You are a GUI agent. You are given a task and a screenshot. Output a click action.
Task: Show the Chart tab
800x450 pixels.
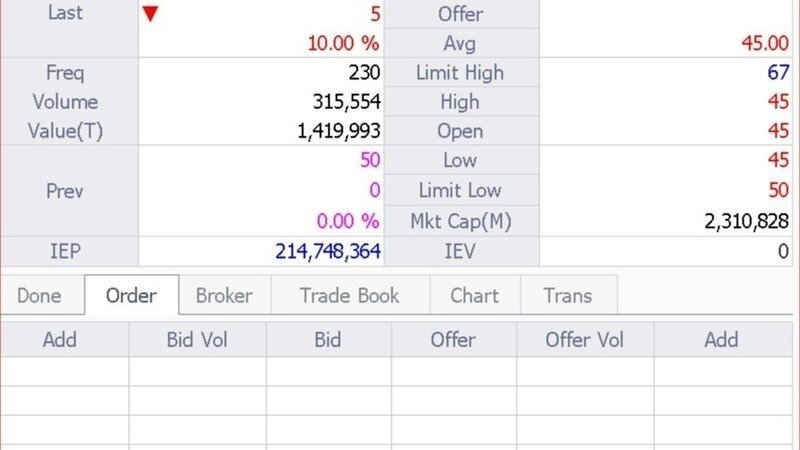pos(475,295)
